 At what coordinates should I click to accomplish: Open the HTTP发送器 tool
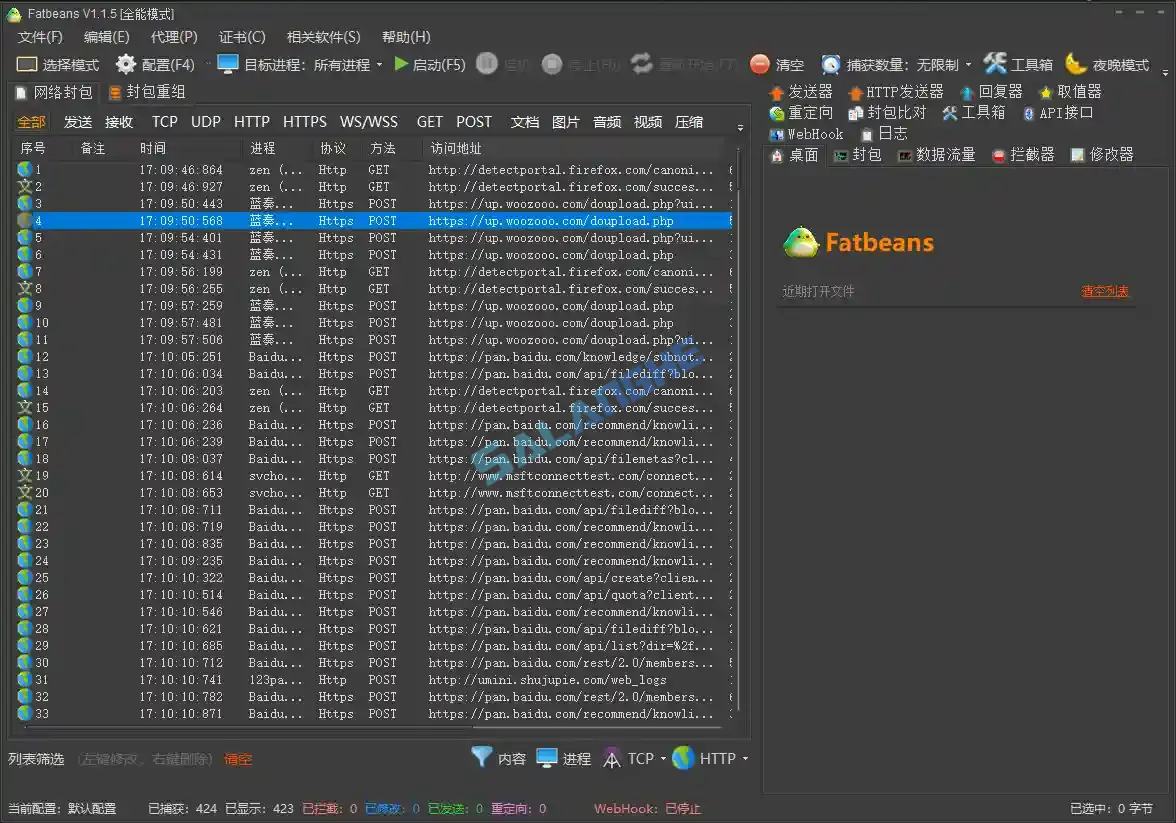pos(903,91)
